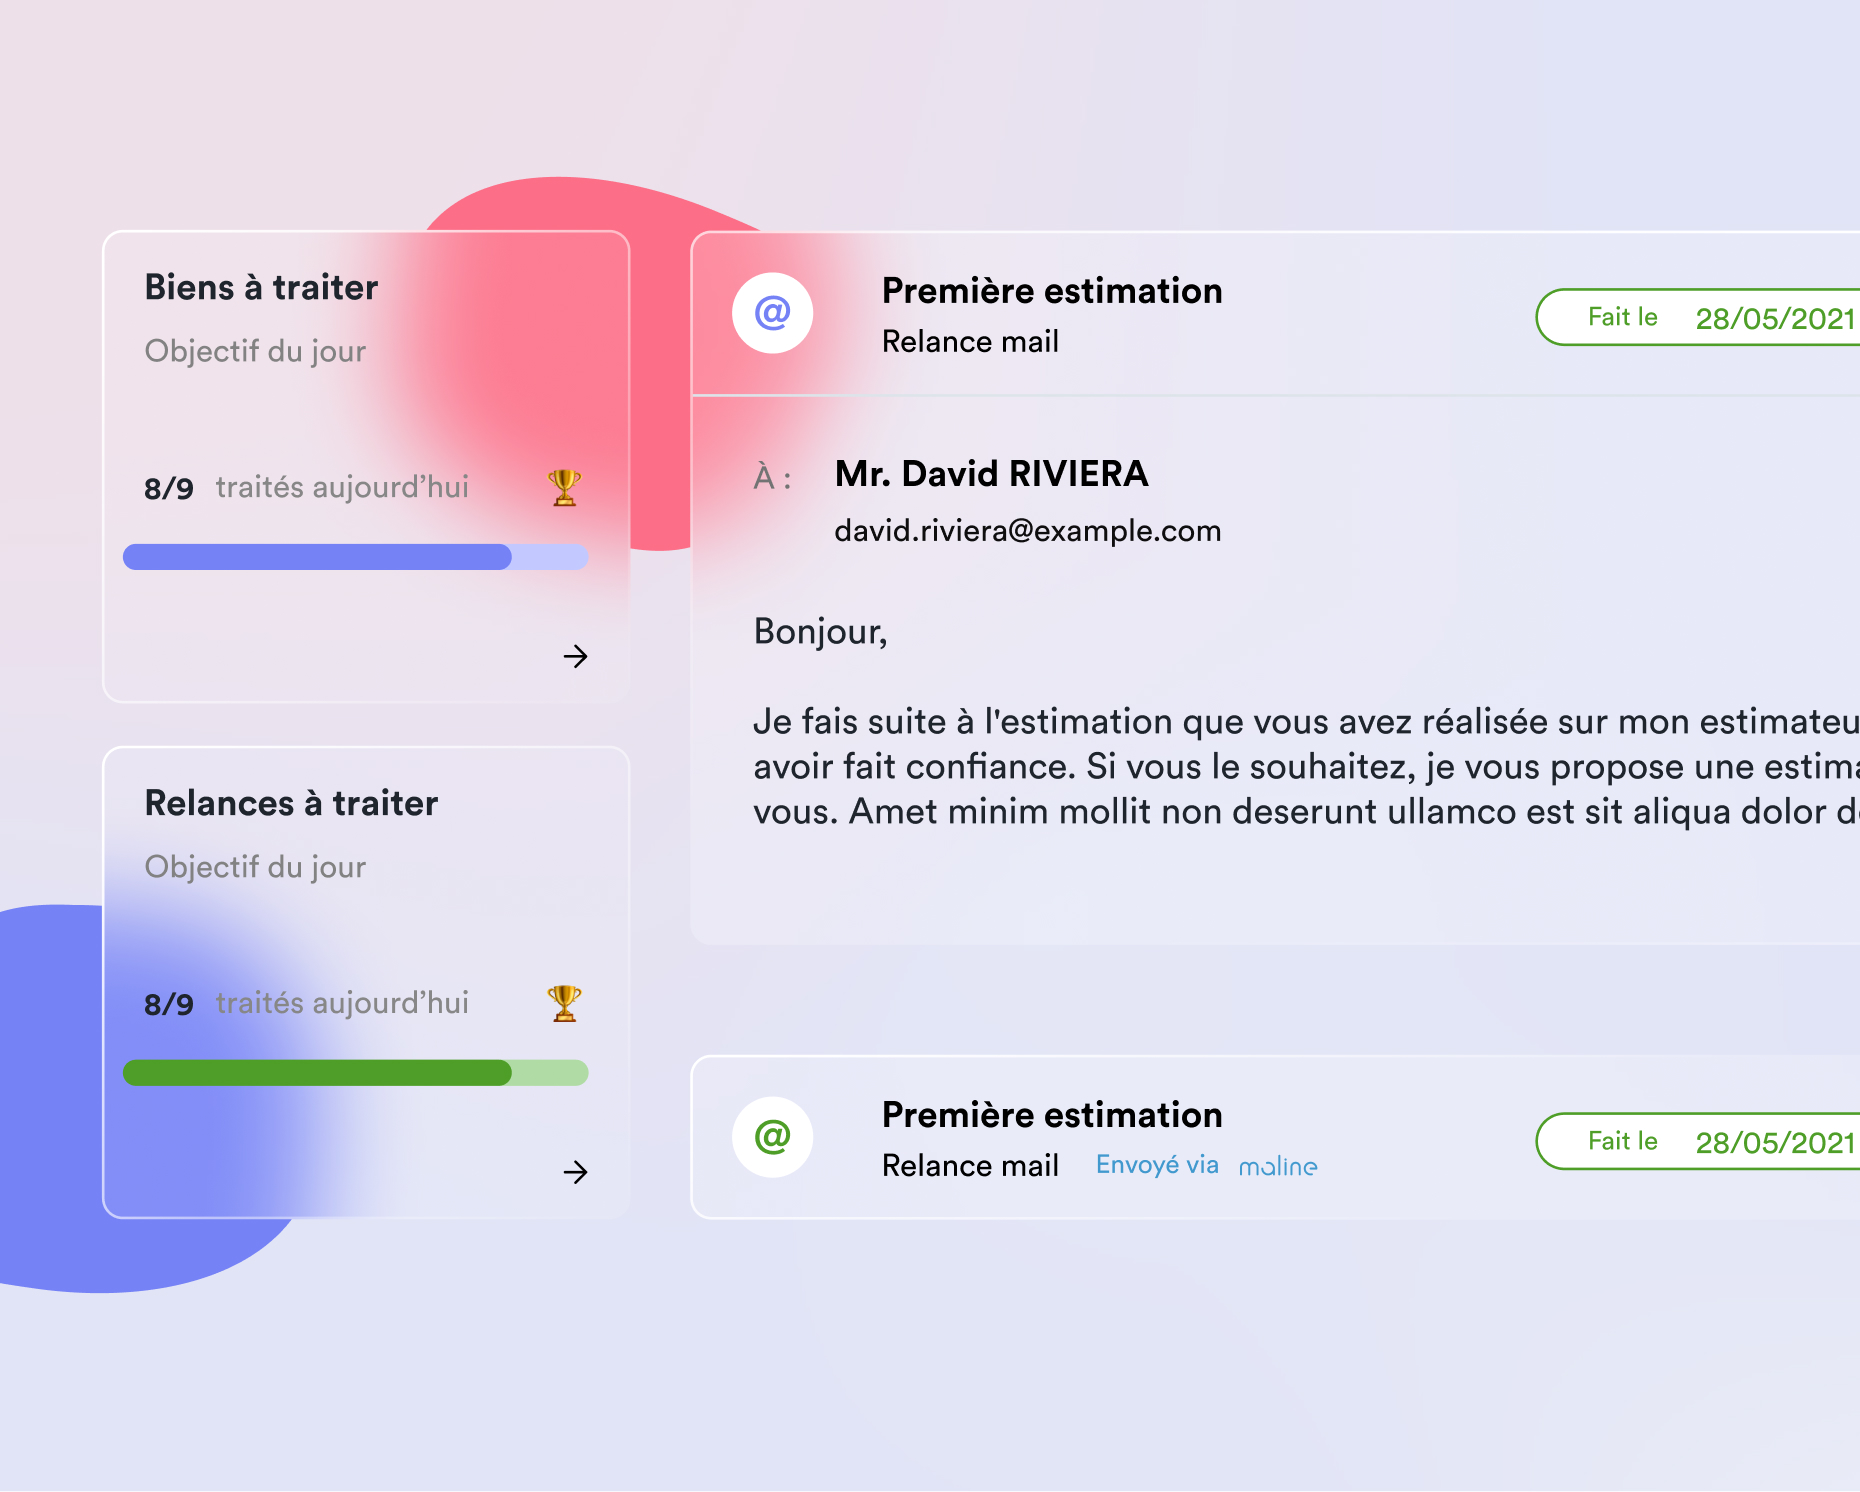Expand the lower Première estimation card
This screenshot has width=1860, height=1492.
point(1275,1137)
